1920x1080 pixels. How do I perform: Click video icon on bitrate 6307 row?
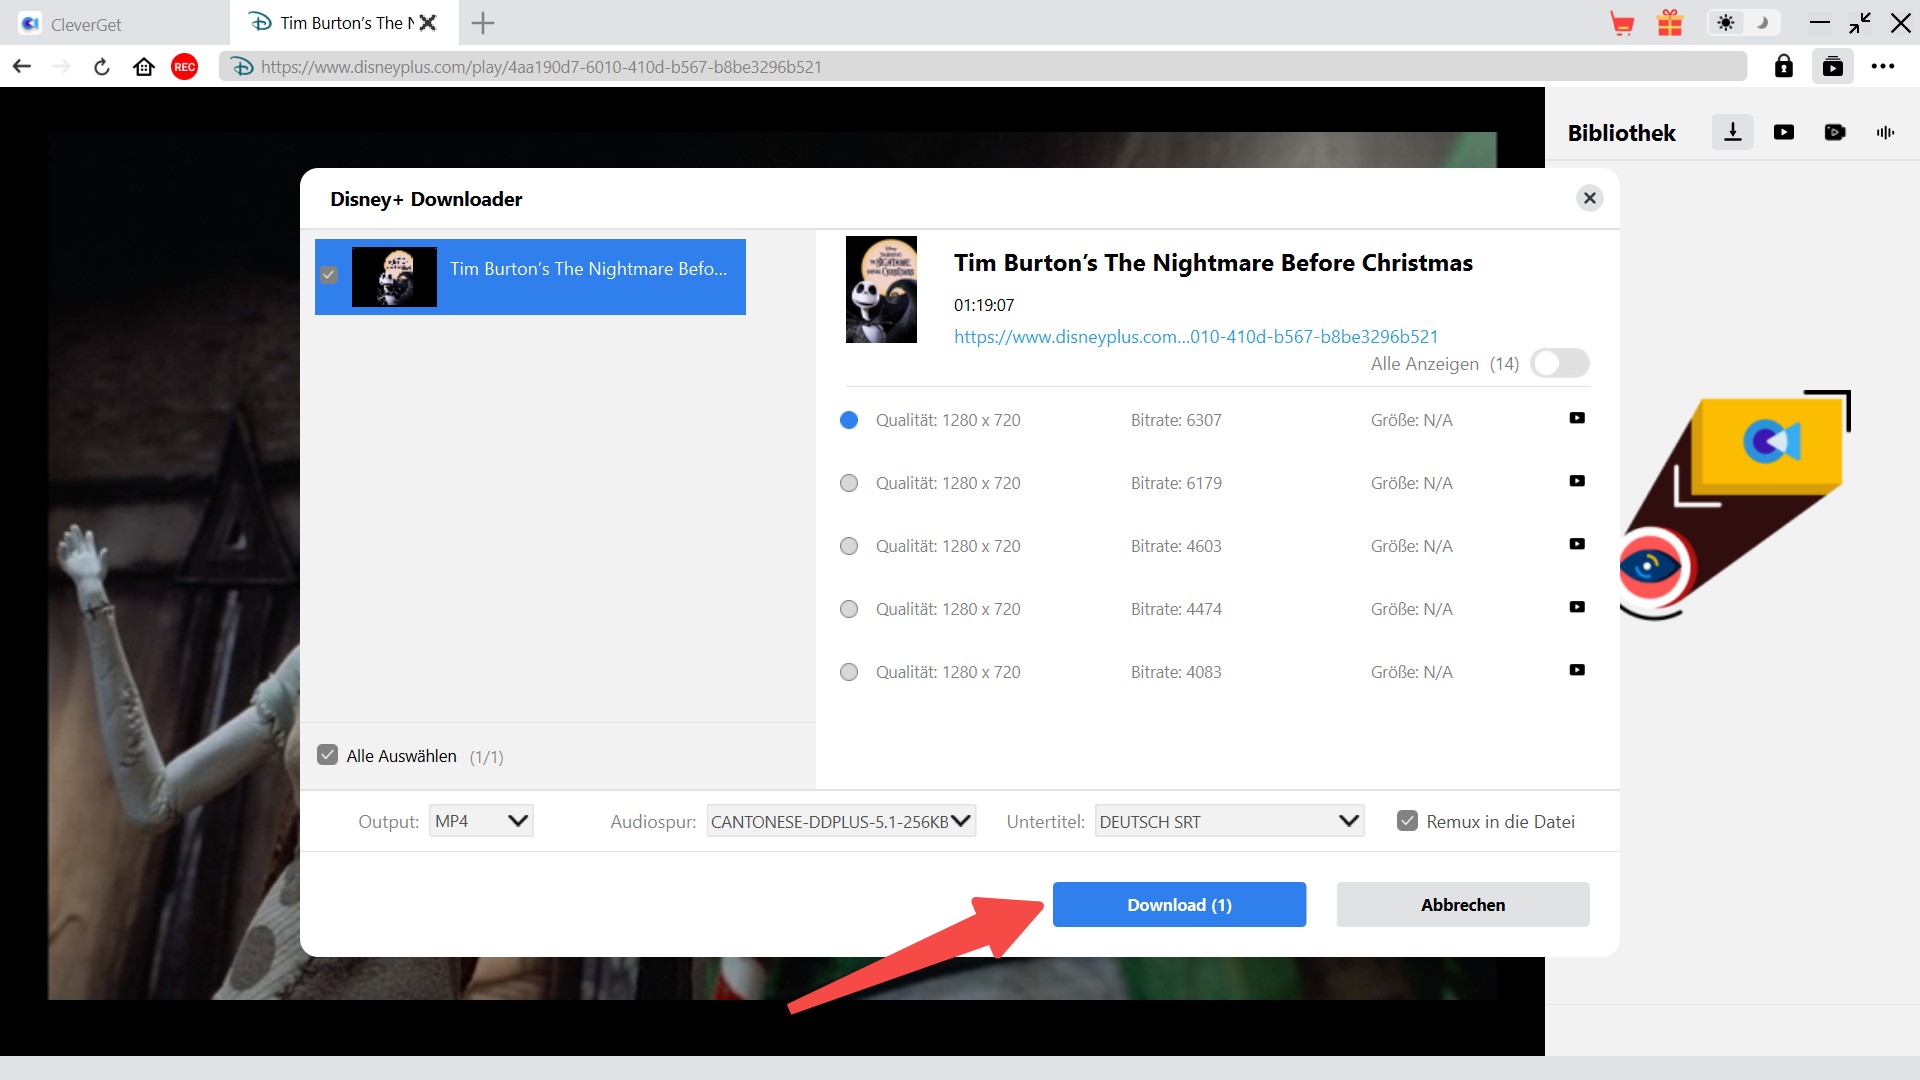tap(1577, 418)
